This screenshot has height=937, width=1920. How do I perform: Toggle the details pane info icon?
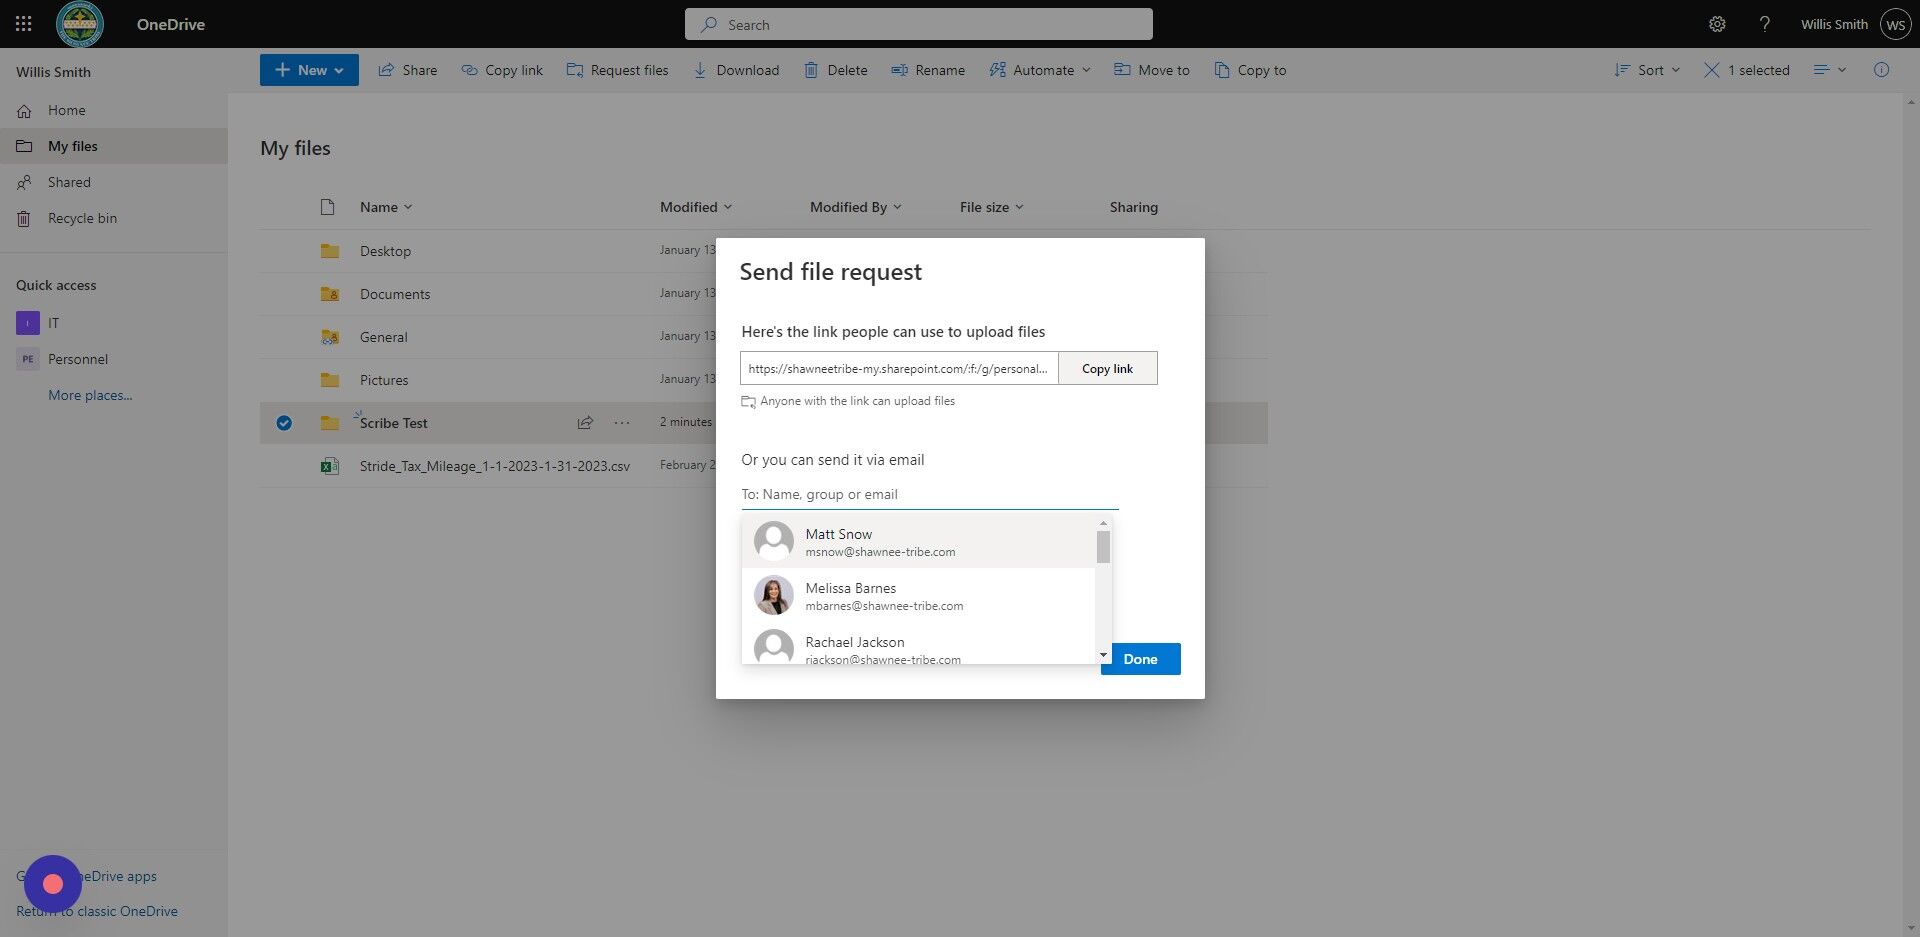click(x=1882, y=70)
